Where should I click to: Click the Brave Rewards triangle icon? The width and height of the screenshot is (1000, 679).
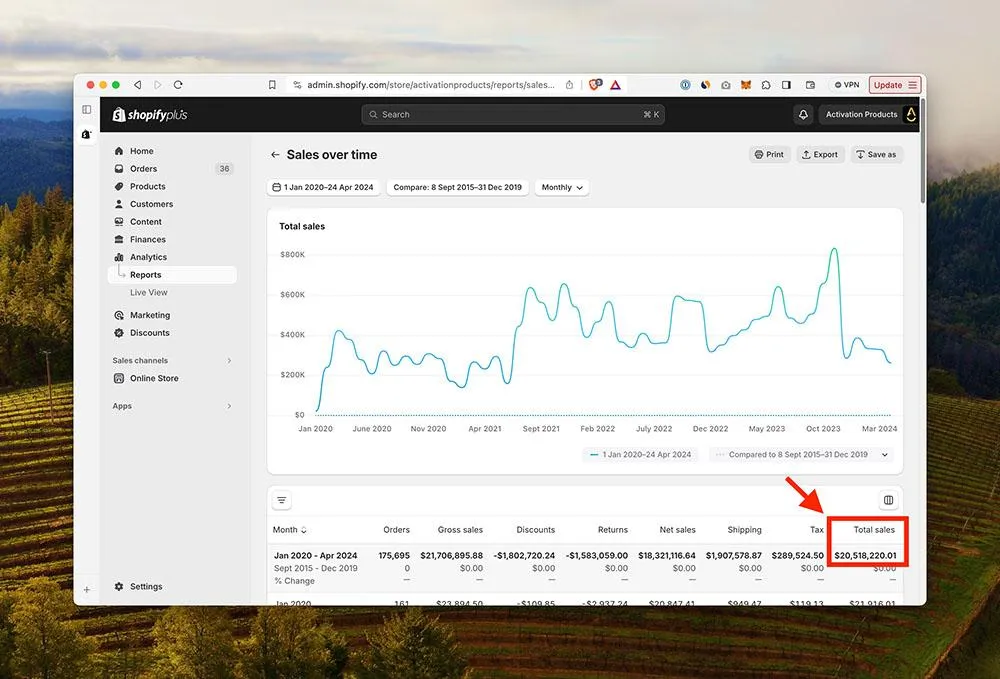(615, 85)
